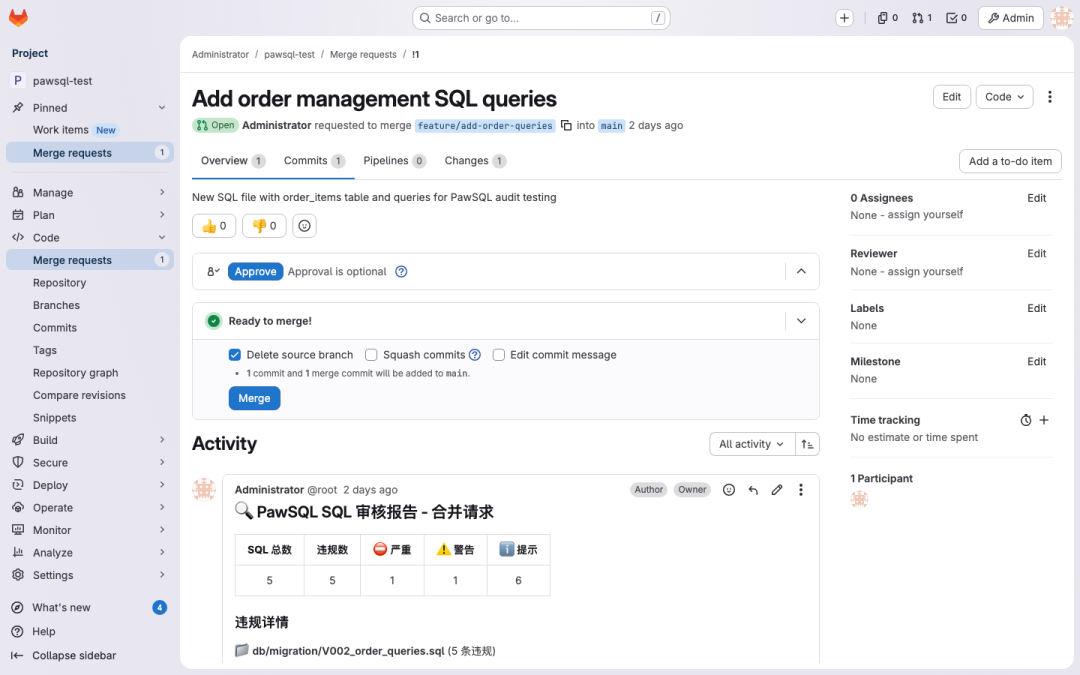Enable Edit commit message checkbox
The image size is (1080, 675).
click(x=499, y=355)
